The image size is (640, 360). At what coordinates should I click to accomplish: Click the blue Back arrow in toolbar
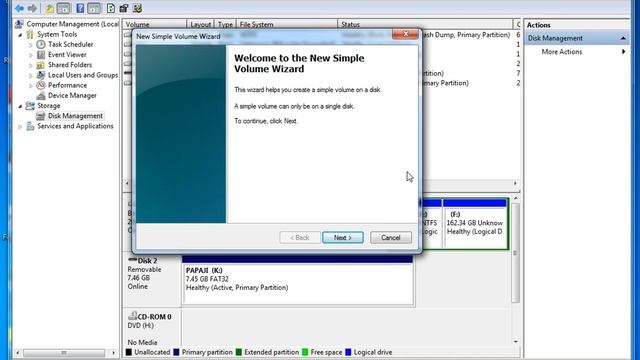19,8
